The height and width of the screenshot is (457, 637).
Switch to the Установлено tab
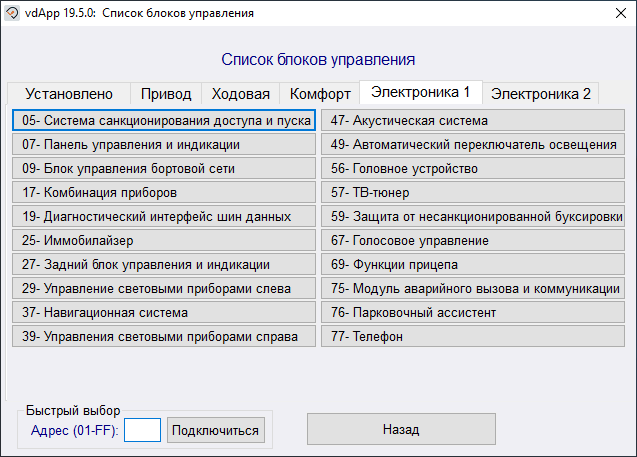[x=67, y=94]
